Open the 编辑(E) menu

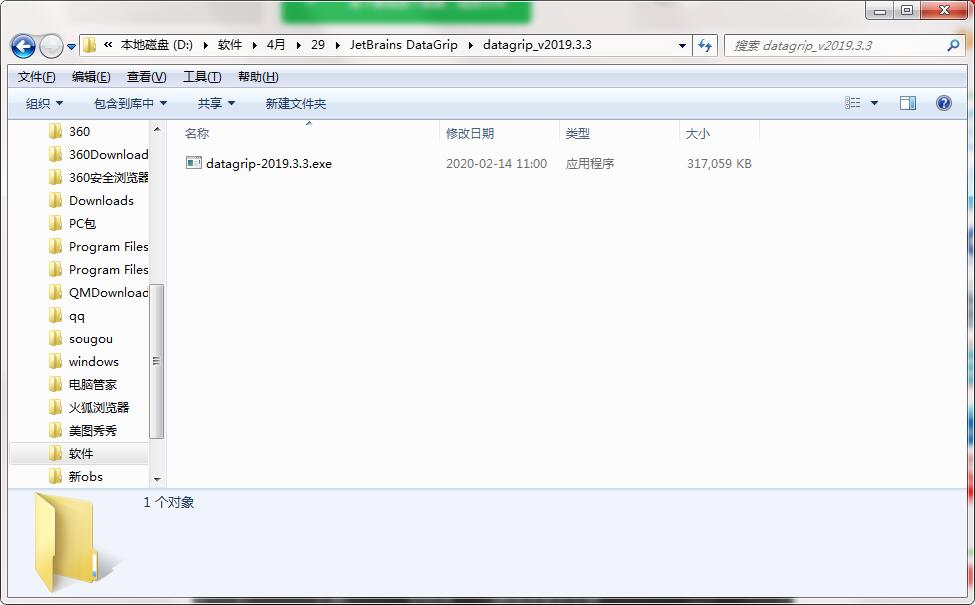91,76
